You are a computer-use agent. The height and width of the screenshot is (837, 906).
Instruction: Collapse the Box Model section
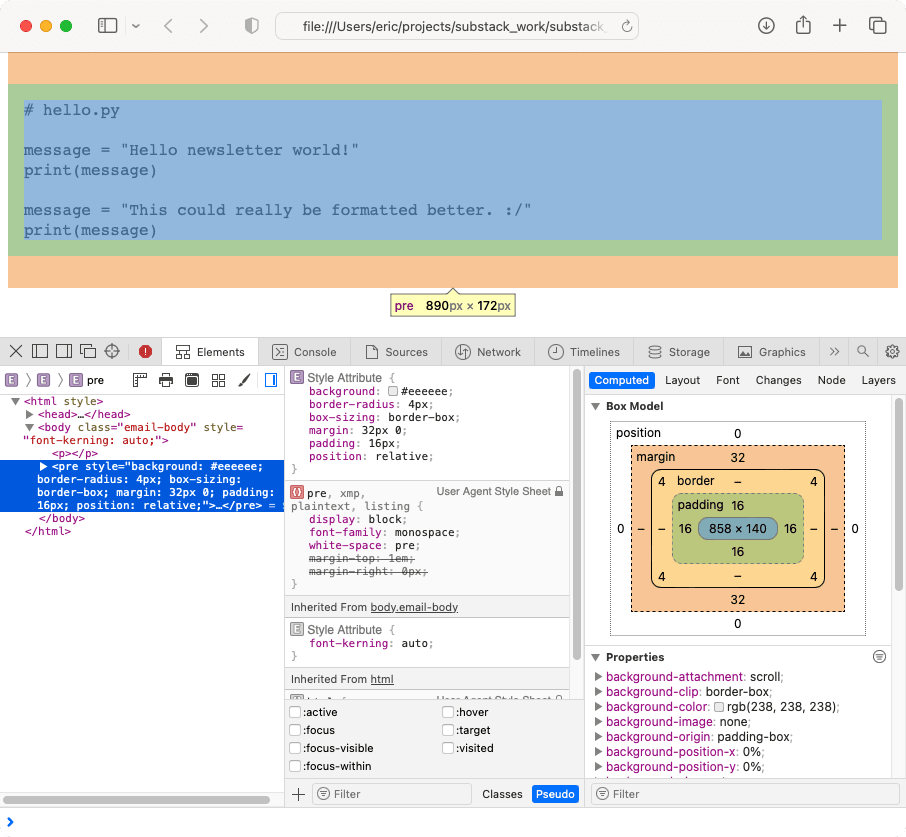[x=595, y=406]
